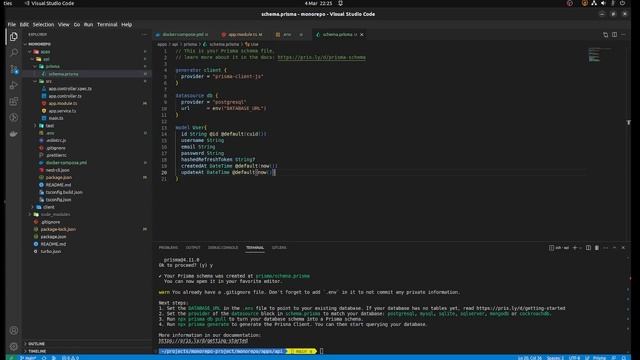Click the Split Editor Right icon

point(614,35)
